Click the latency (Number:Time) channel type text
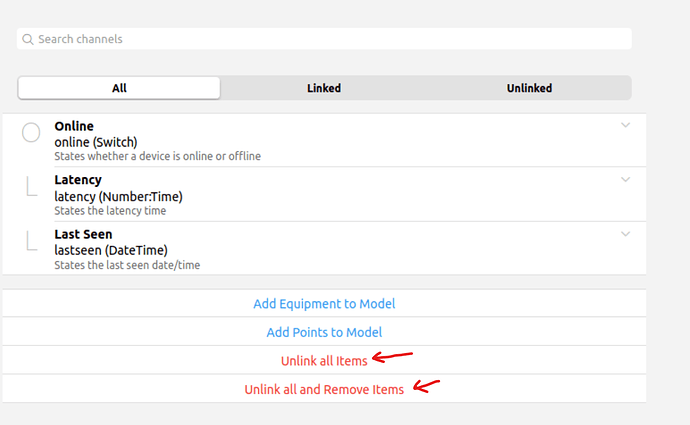This screenshot has width=690, height=425. [x=118, y=196]
